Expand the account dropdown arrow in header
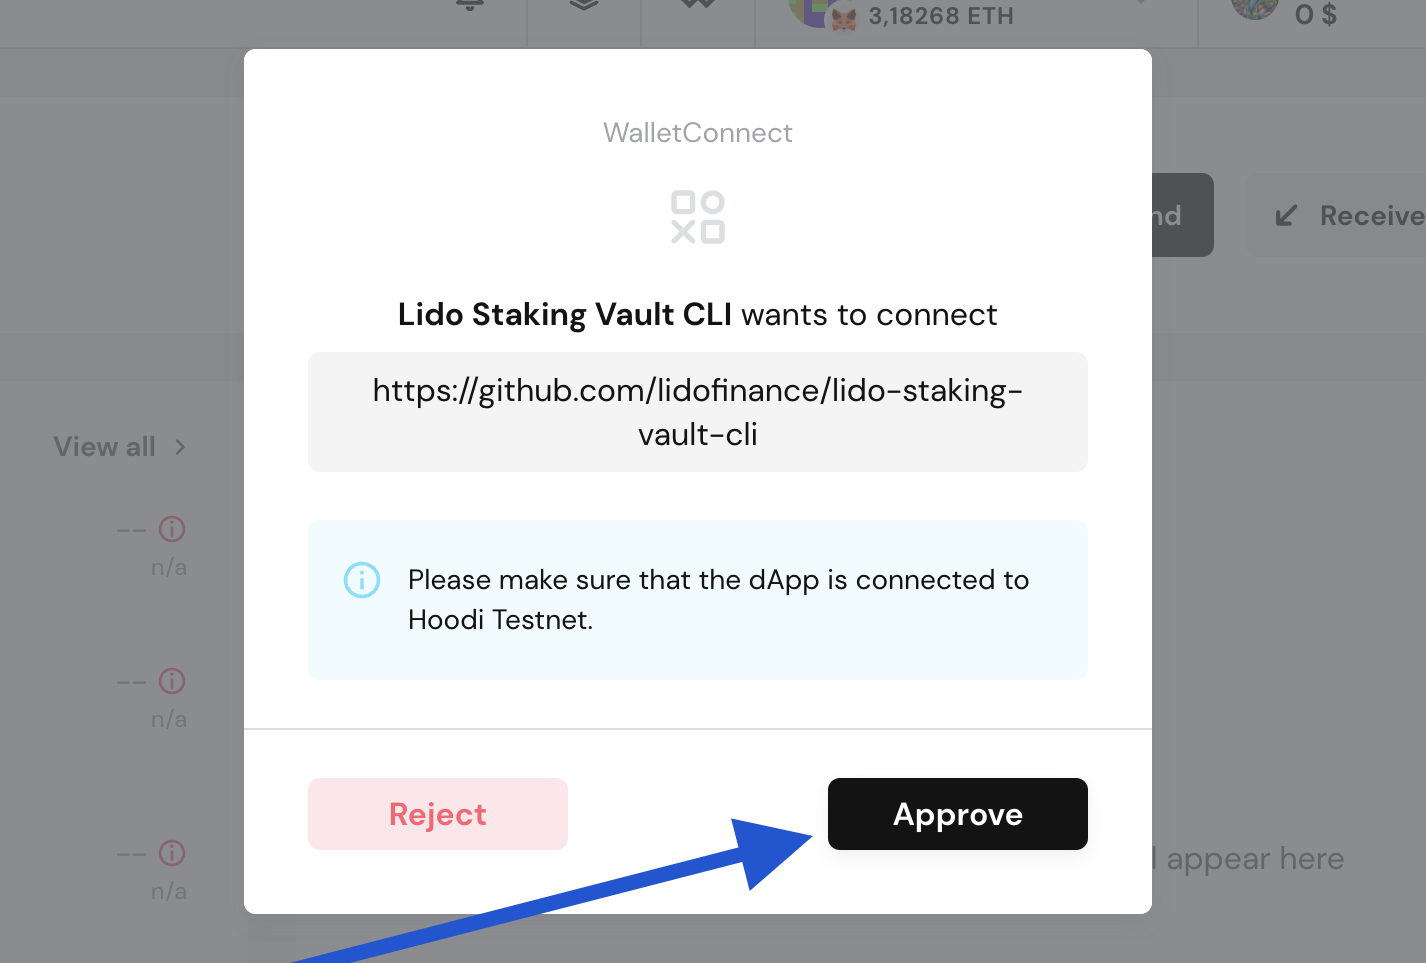The height and width of the screenshot is (963, 1426). 1140,3
